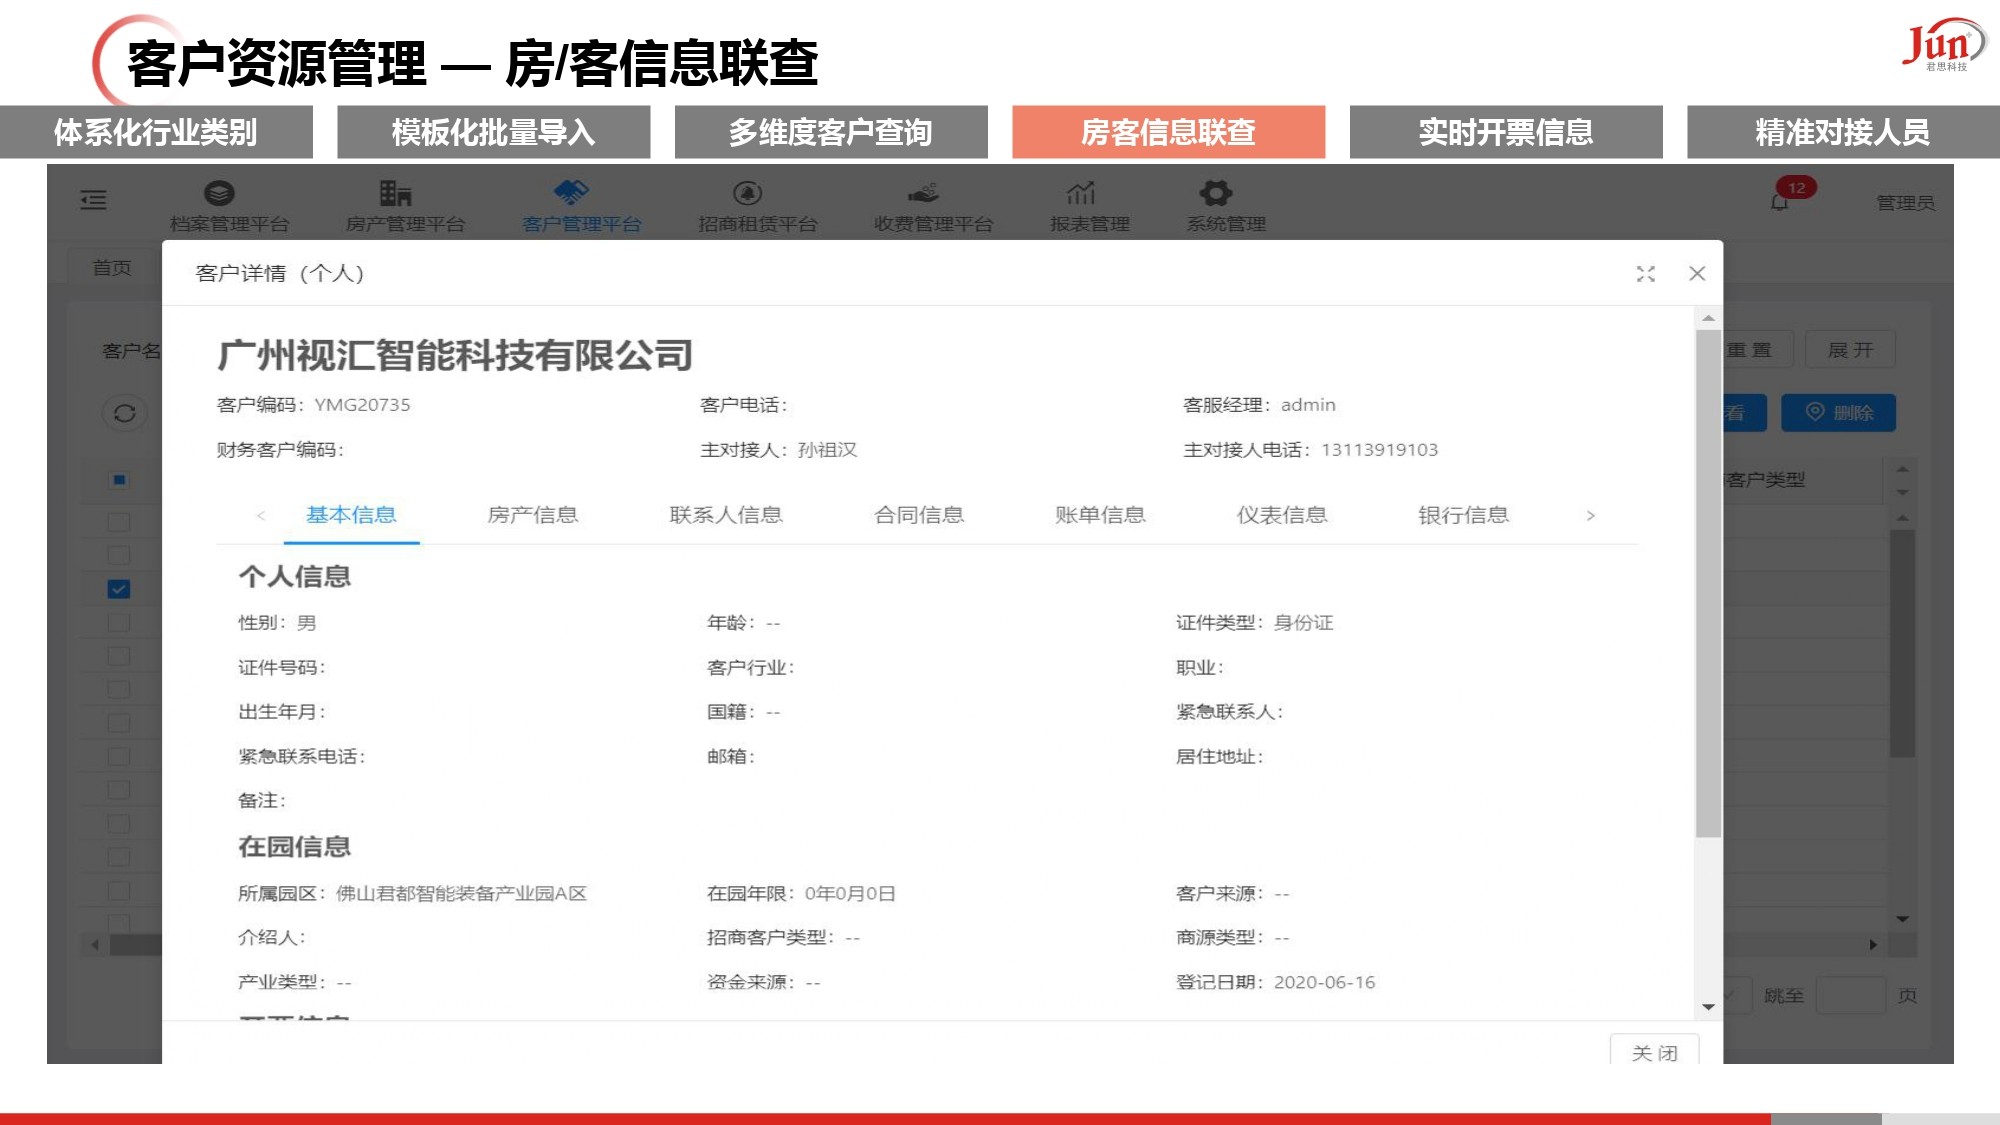
Task: Click the background table vertical scrollbar thumb
Action: pyautogui.click(x=1902, y=645)
